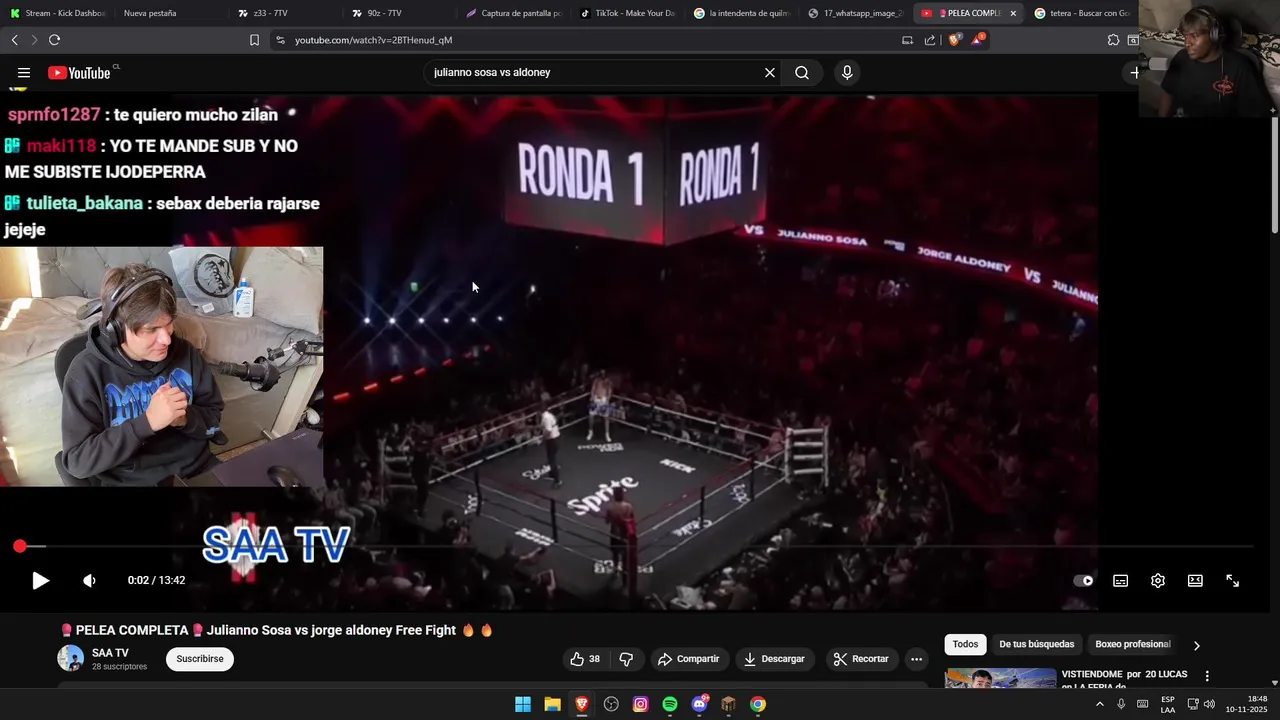Viewport: 1280px width, 720px height.
Task: Open SAA TV channel avatar
Action: click(70, 658)
